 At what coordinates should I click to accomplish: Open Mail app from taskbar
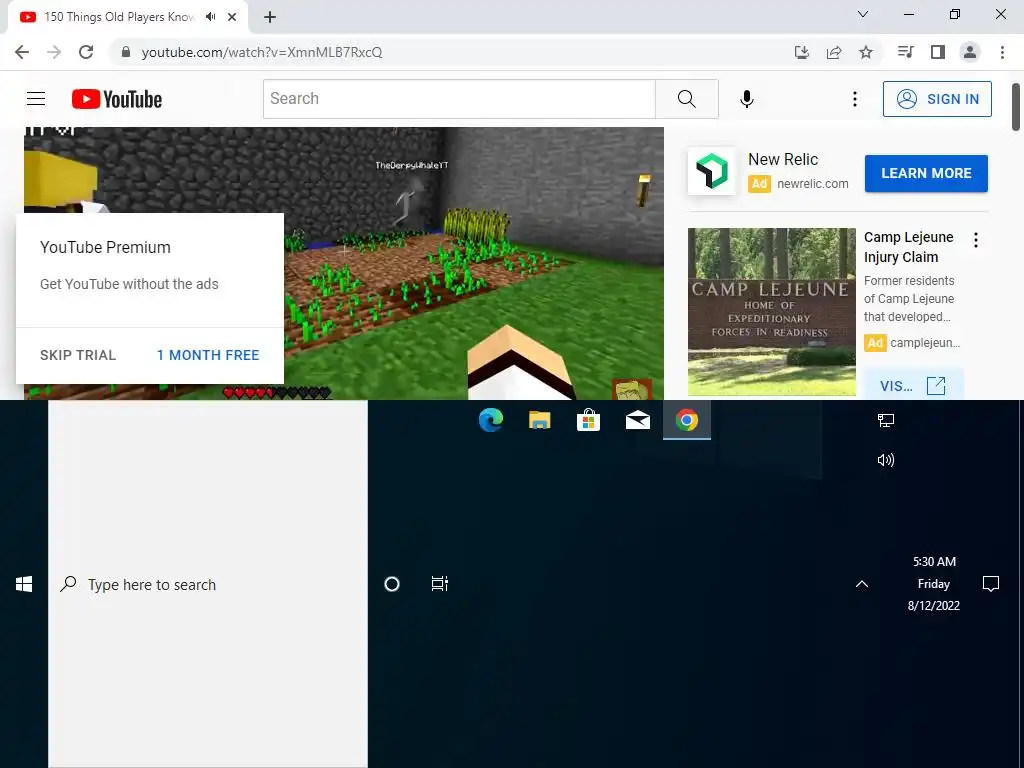click(x=637, y=420)
